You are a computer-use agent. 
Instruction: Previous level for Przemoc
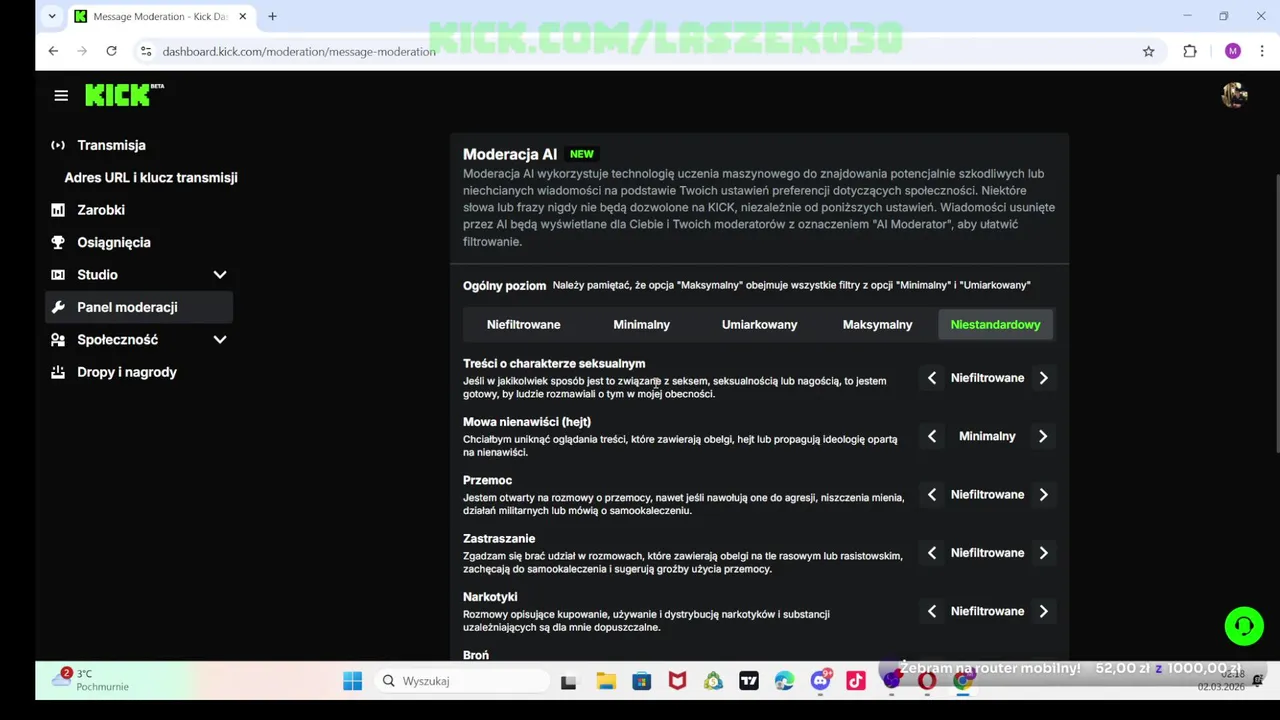pyautogui.click(x=932, y=494)
